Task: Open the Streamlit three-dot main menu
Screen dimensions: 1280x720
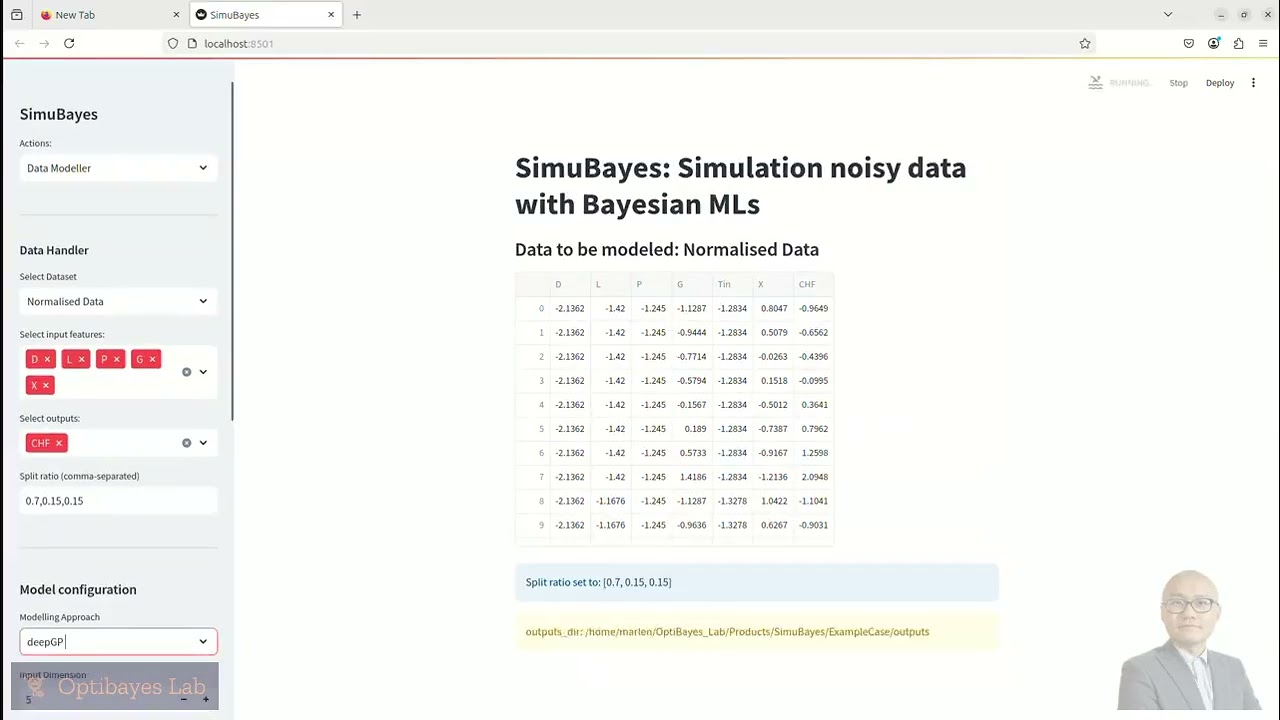Action: click(x=1253, y=83)
